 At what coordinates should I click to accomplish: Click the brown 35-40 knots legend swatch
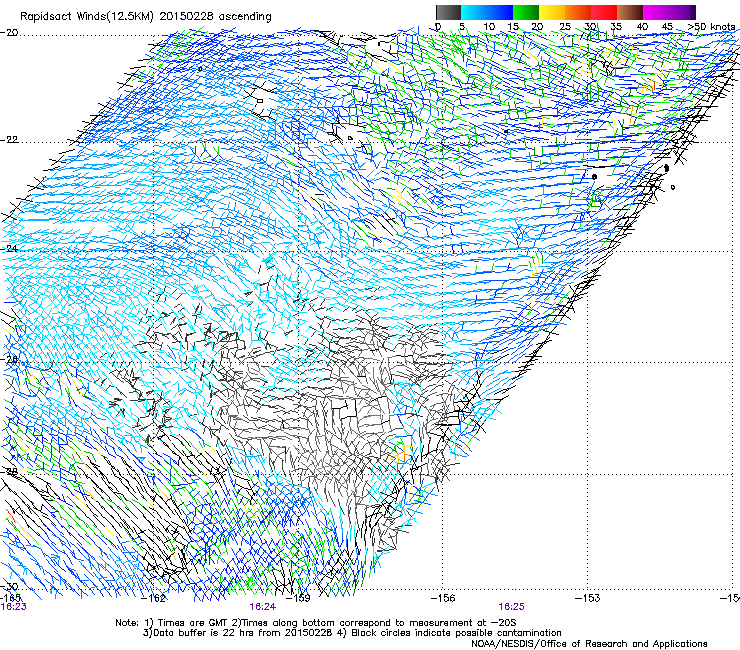[x=630, y=12]
